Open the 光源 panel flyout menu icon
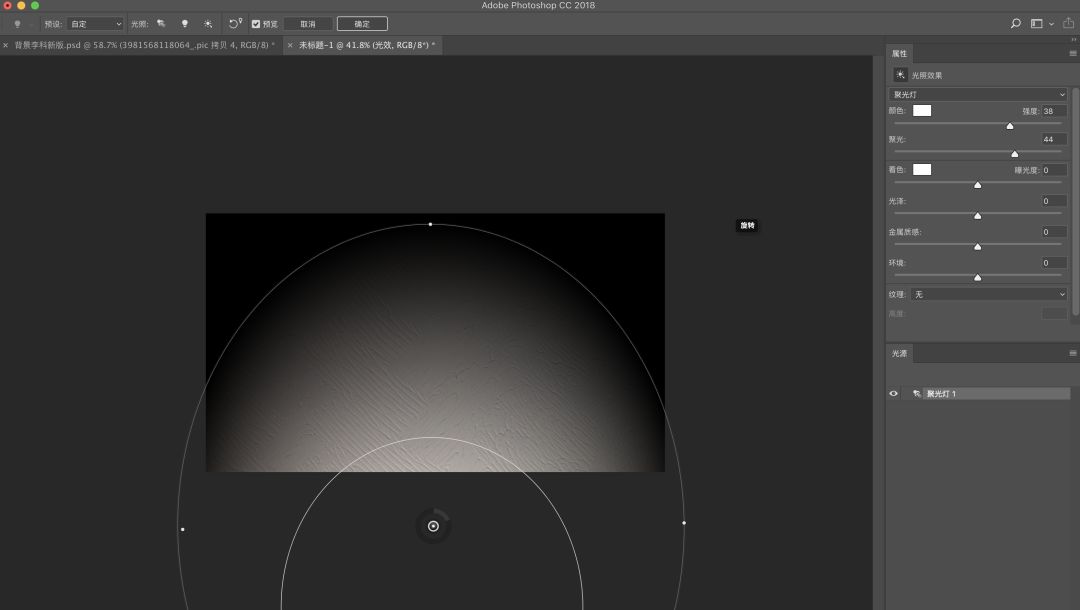1080x610 pixels. point(1072,353)
